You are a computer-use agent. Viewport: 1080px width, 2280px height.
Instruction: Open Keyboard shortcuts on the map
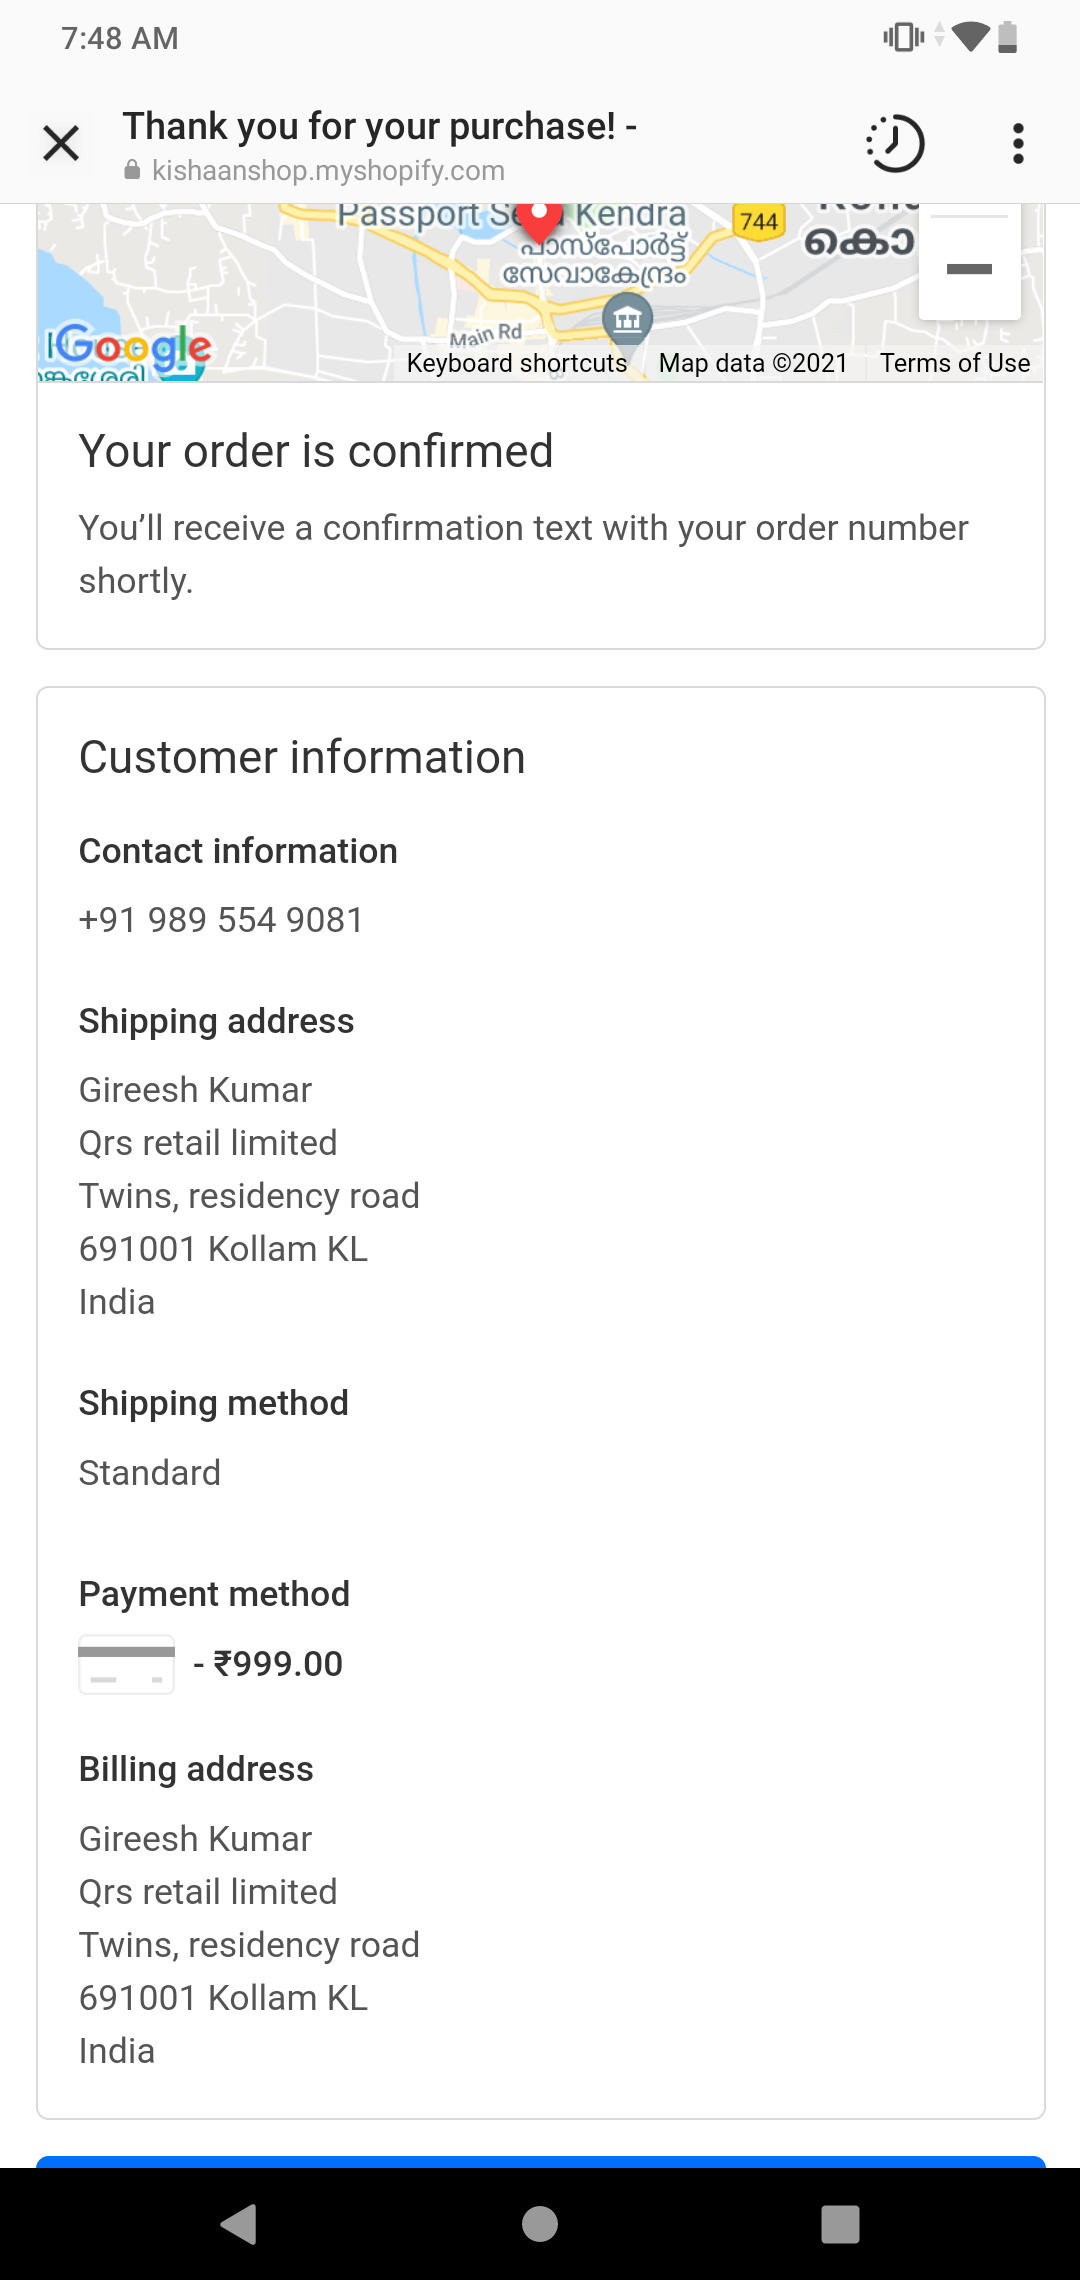[x=516, y=363]
